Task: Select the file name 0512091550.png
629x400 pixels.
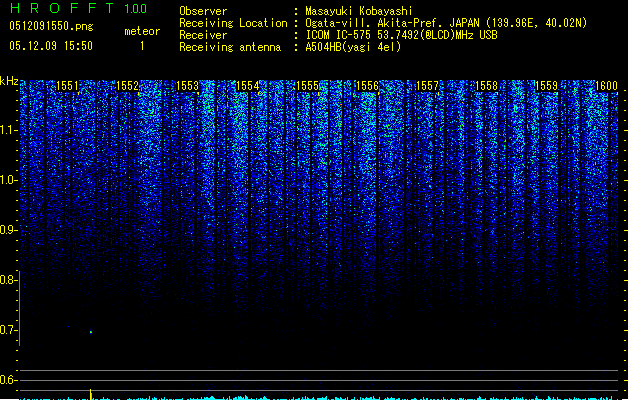Action: [x=51, y=27]
